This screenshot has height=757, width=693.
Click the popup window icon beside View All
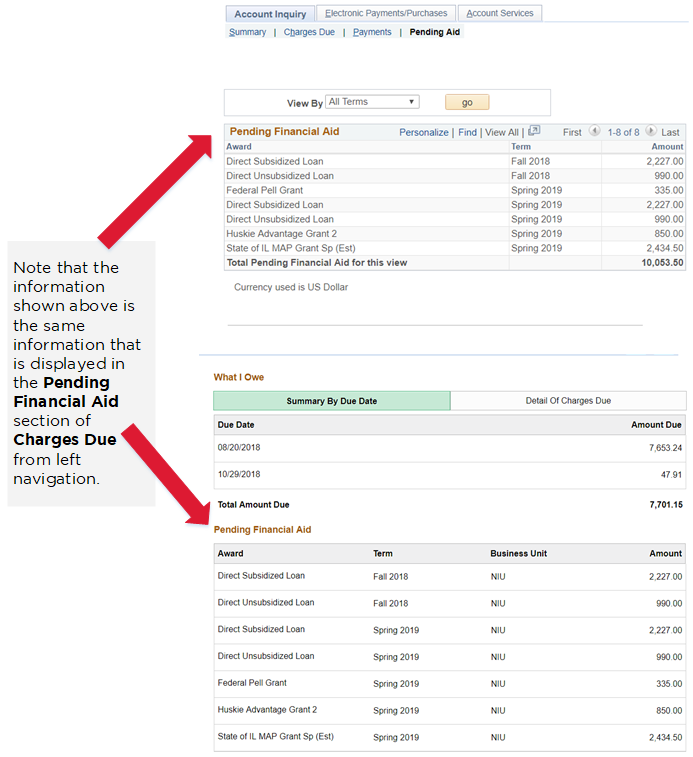[x=534, y=131]
